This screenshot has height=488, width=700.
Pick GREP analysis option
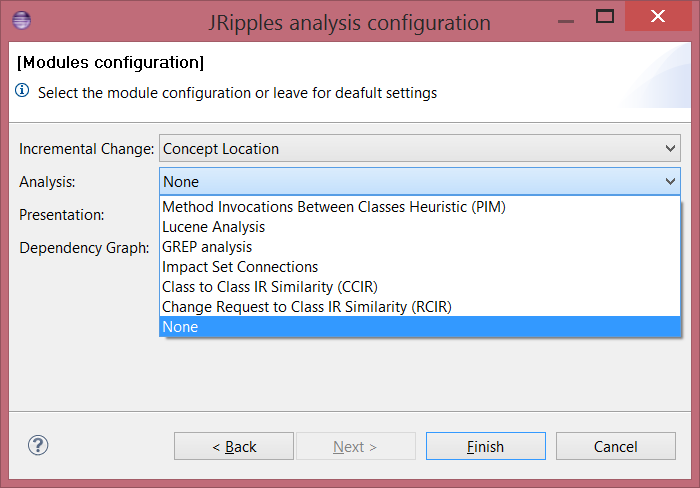point(207,247)
